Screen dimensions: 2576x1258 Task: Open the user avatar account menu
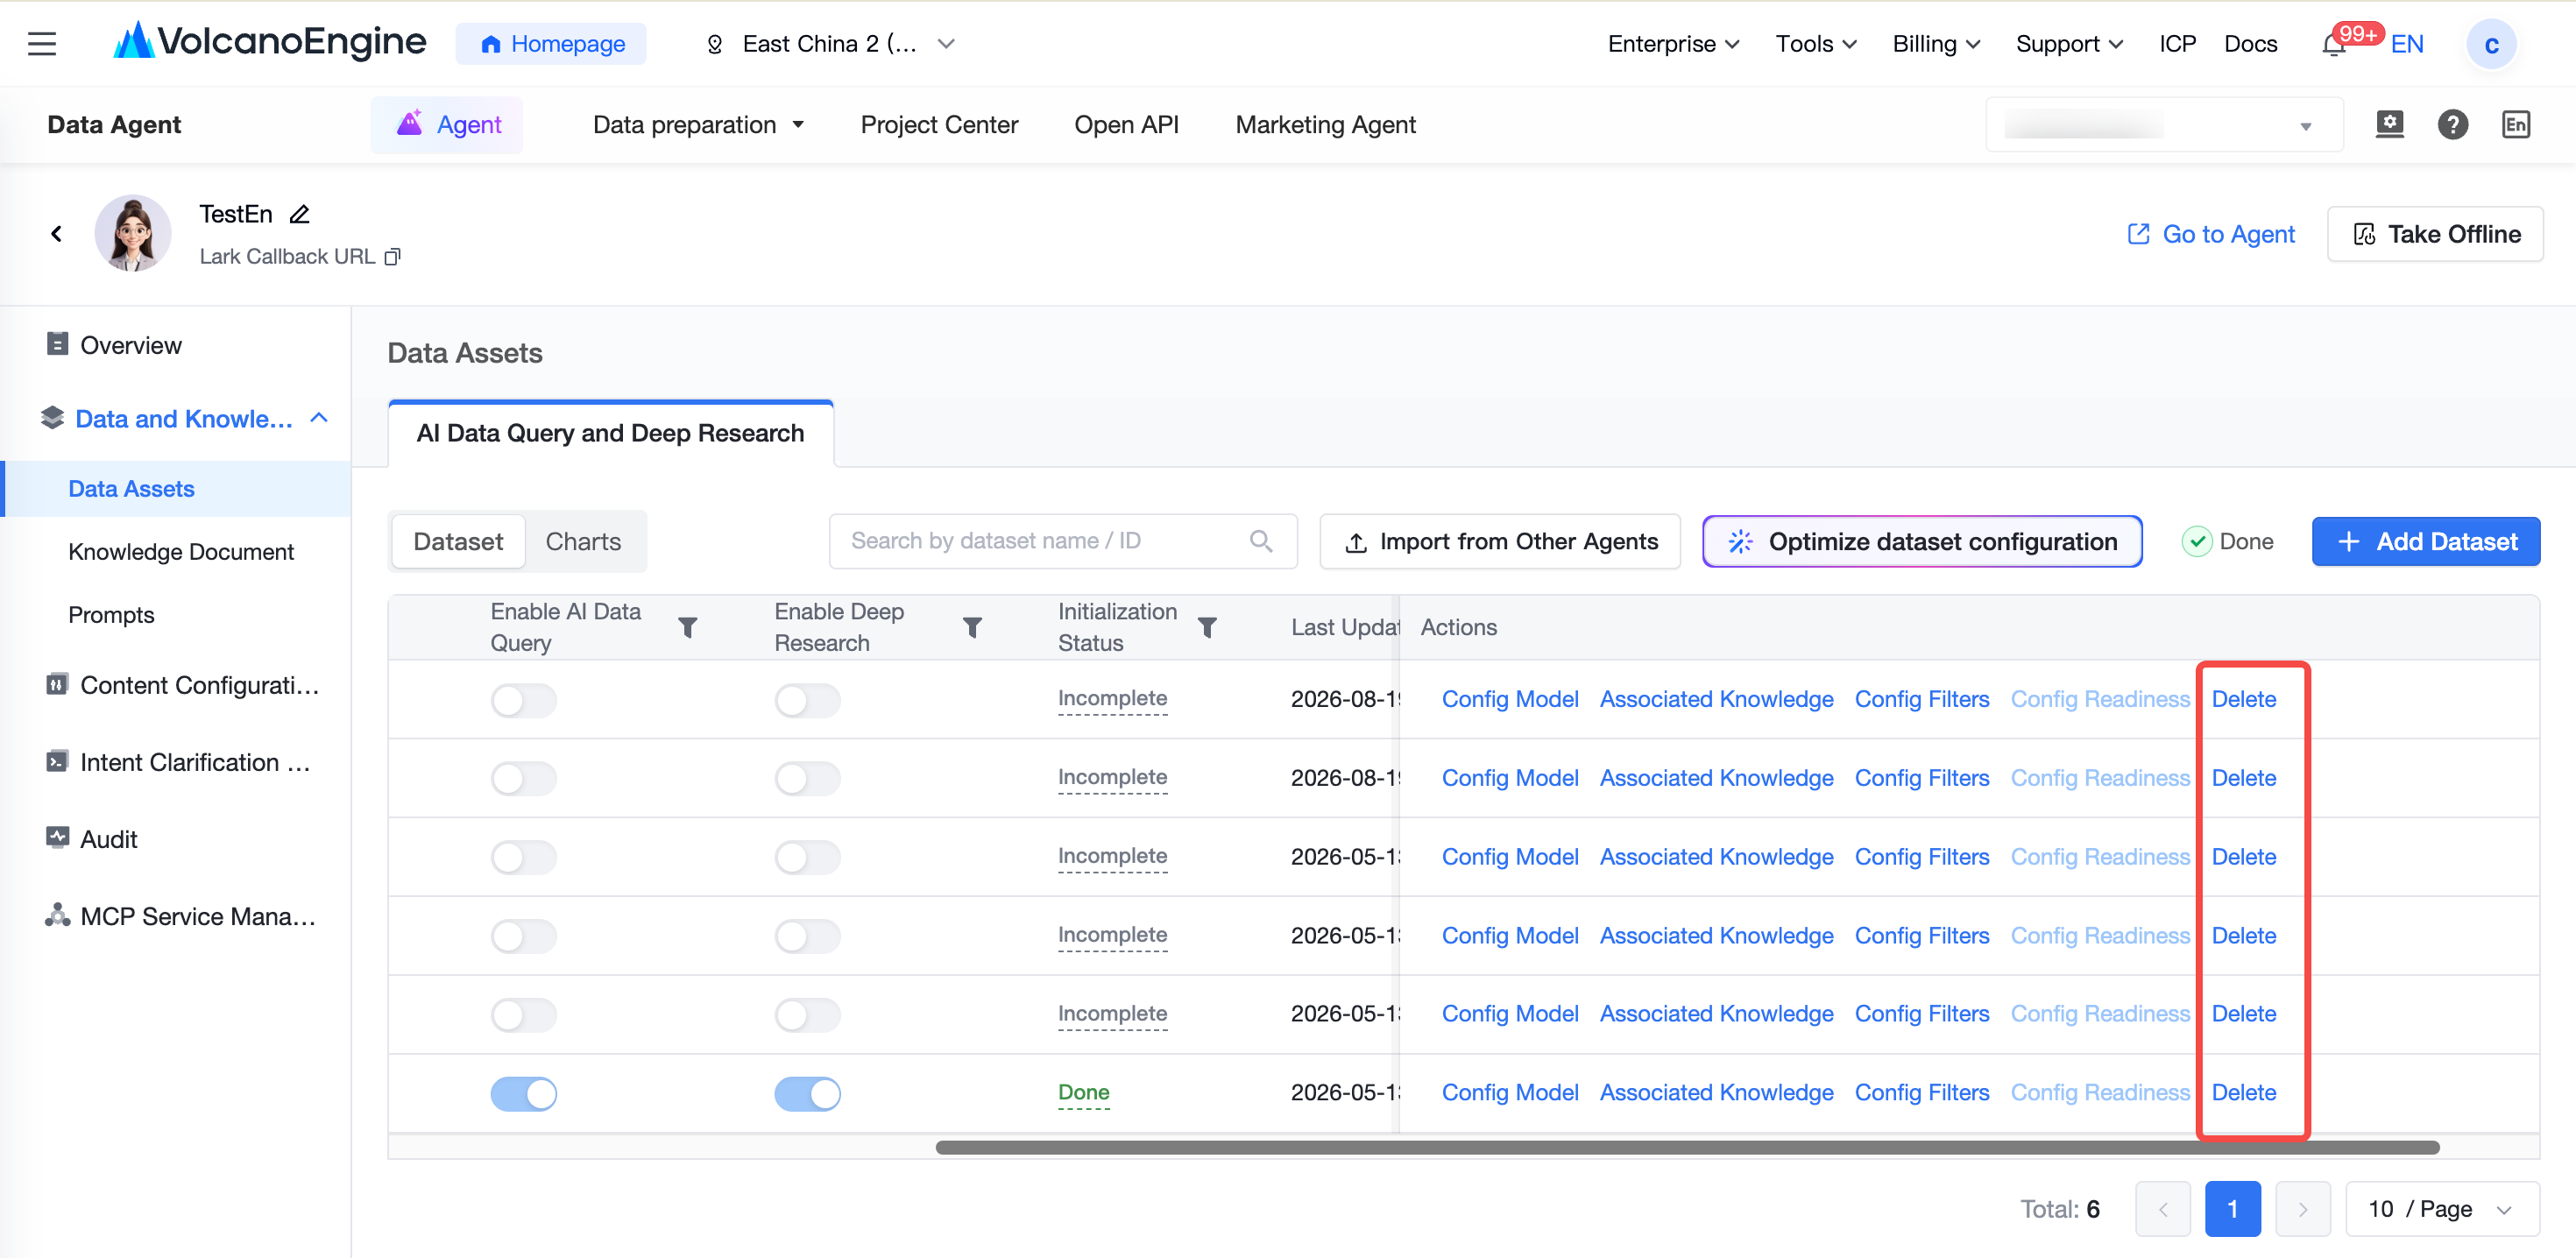tap(2491, 44)
